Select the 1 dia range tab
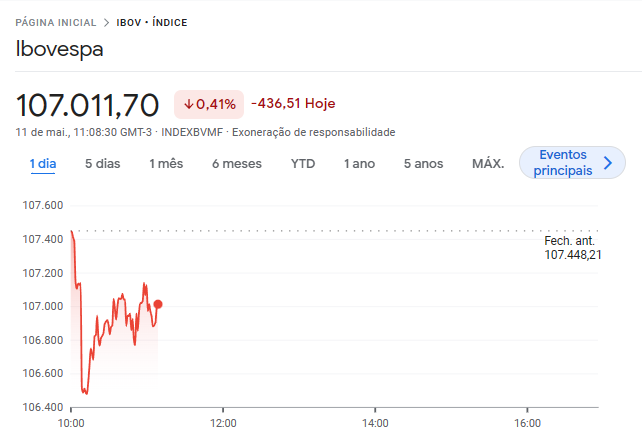Image resolution: width=642 pixels, height=440 pixels. point(43,163)
